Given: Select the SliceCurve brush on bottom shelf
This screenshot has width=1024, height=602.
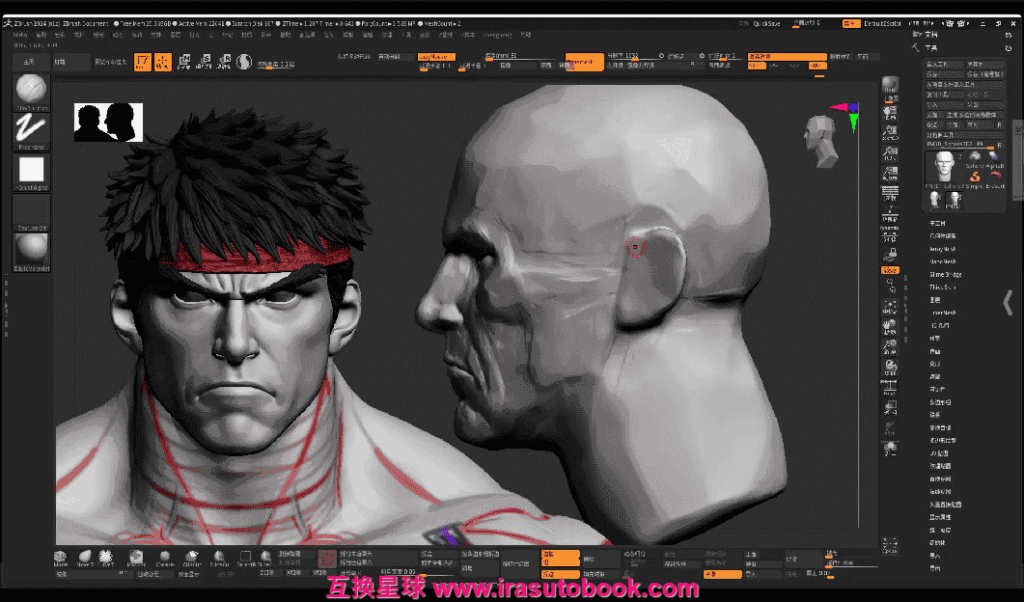Looking at the screenshot, I should point(219,558).
